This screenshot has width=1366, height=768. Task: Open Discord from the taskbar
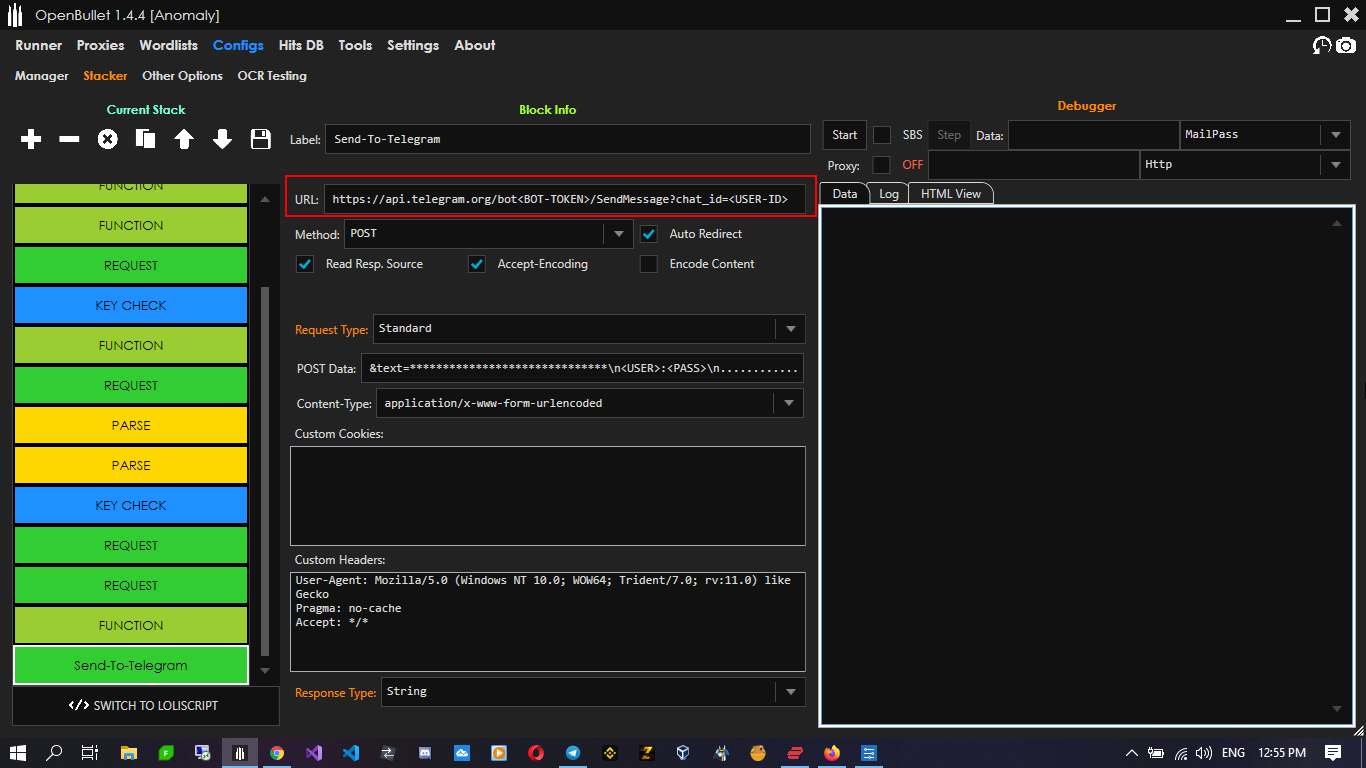click(425, 752)
